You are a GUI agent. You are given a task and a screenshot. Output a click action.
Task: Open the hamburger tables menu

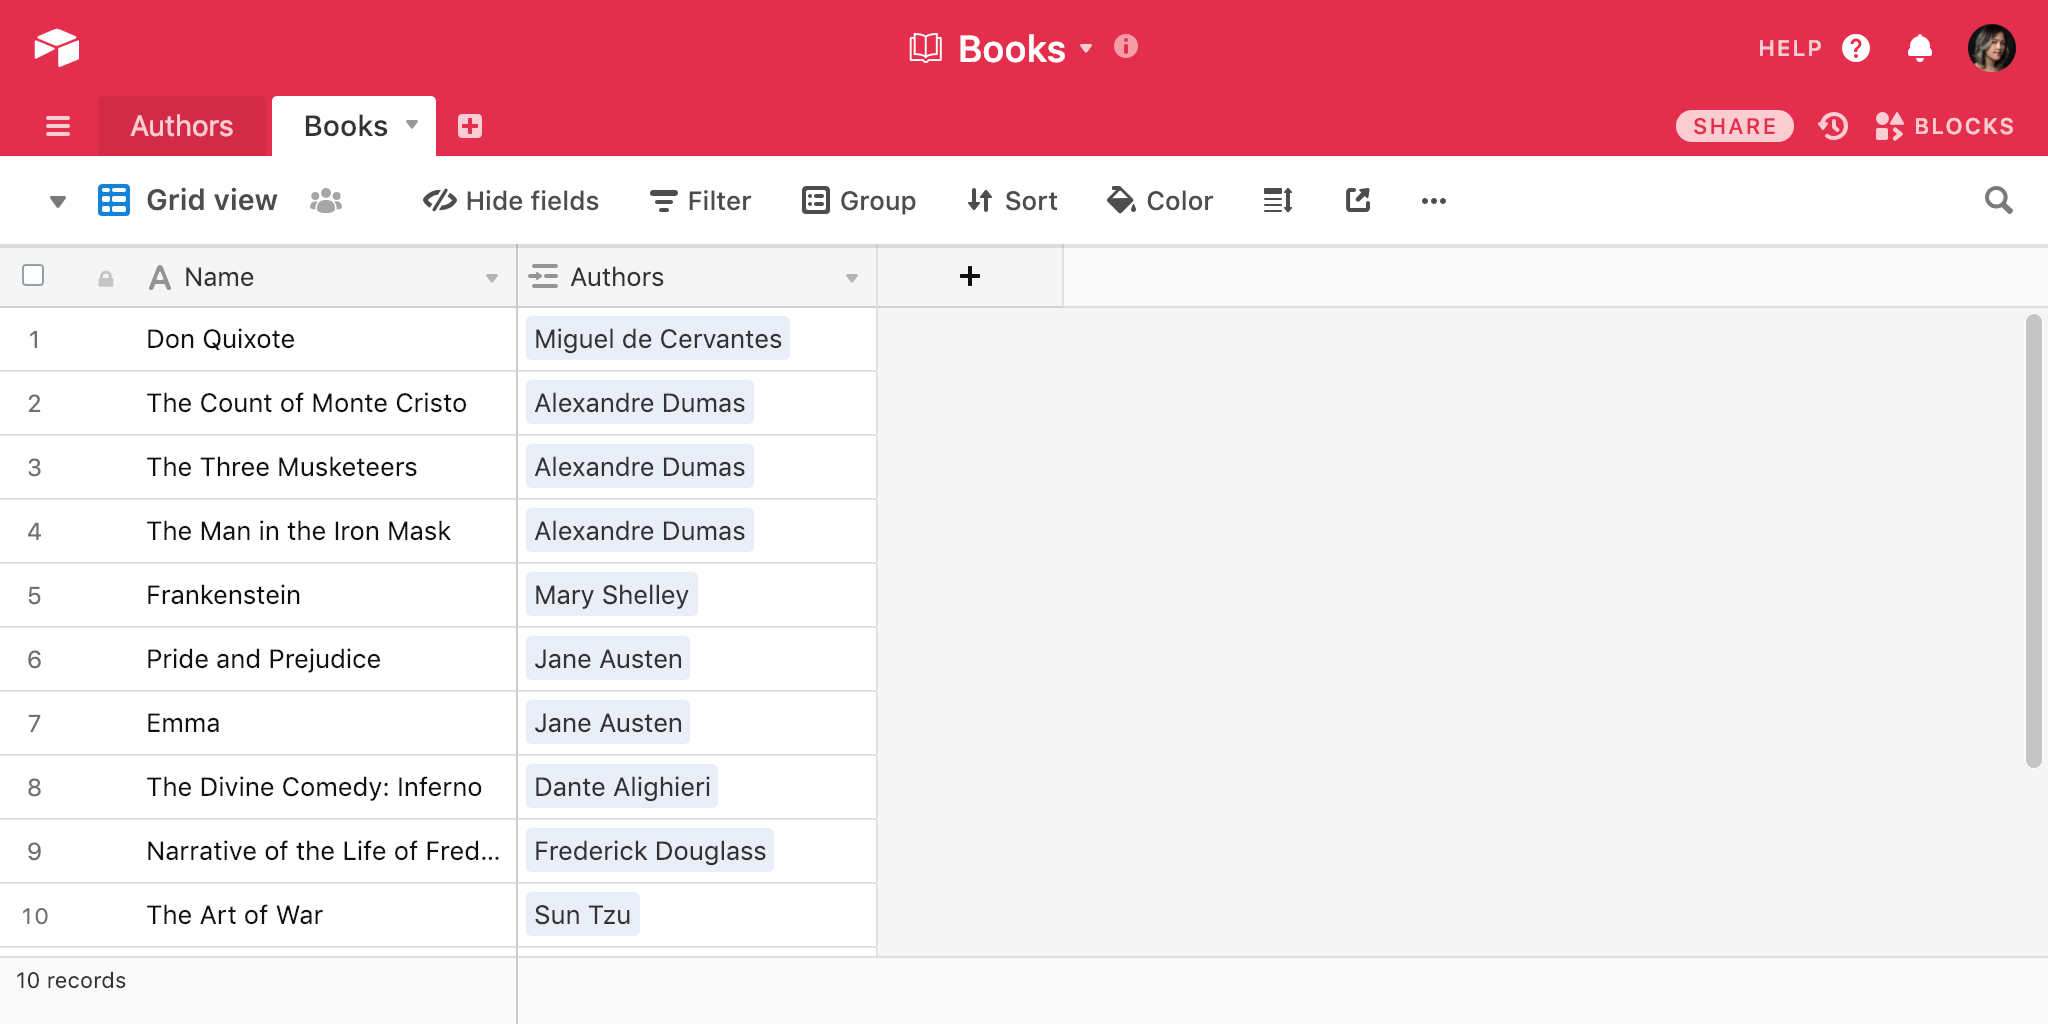click(58, 126)
